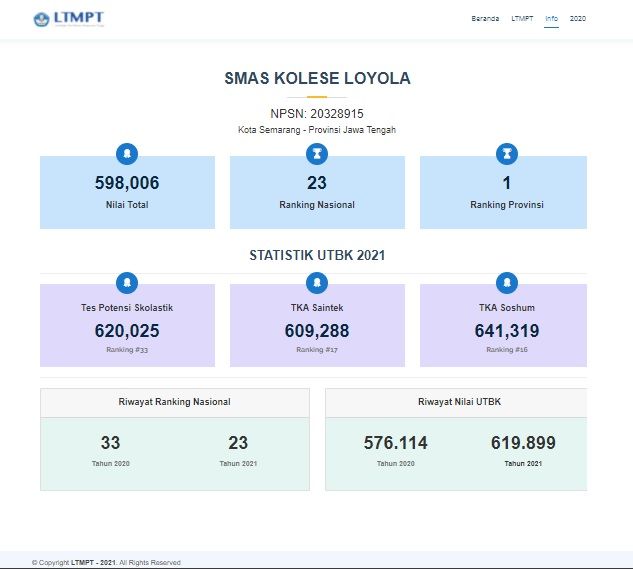Click the icon above TKA Soshum card

click(507, 283)
